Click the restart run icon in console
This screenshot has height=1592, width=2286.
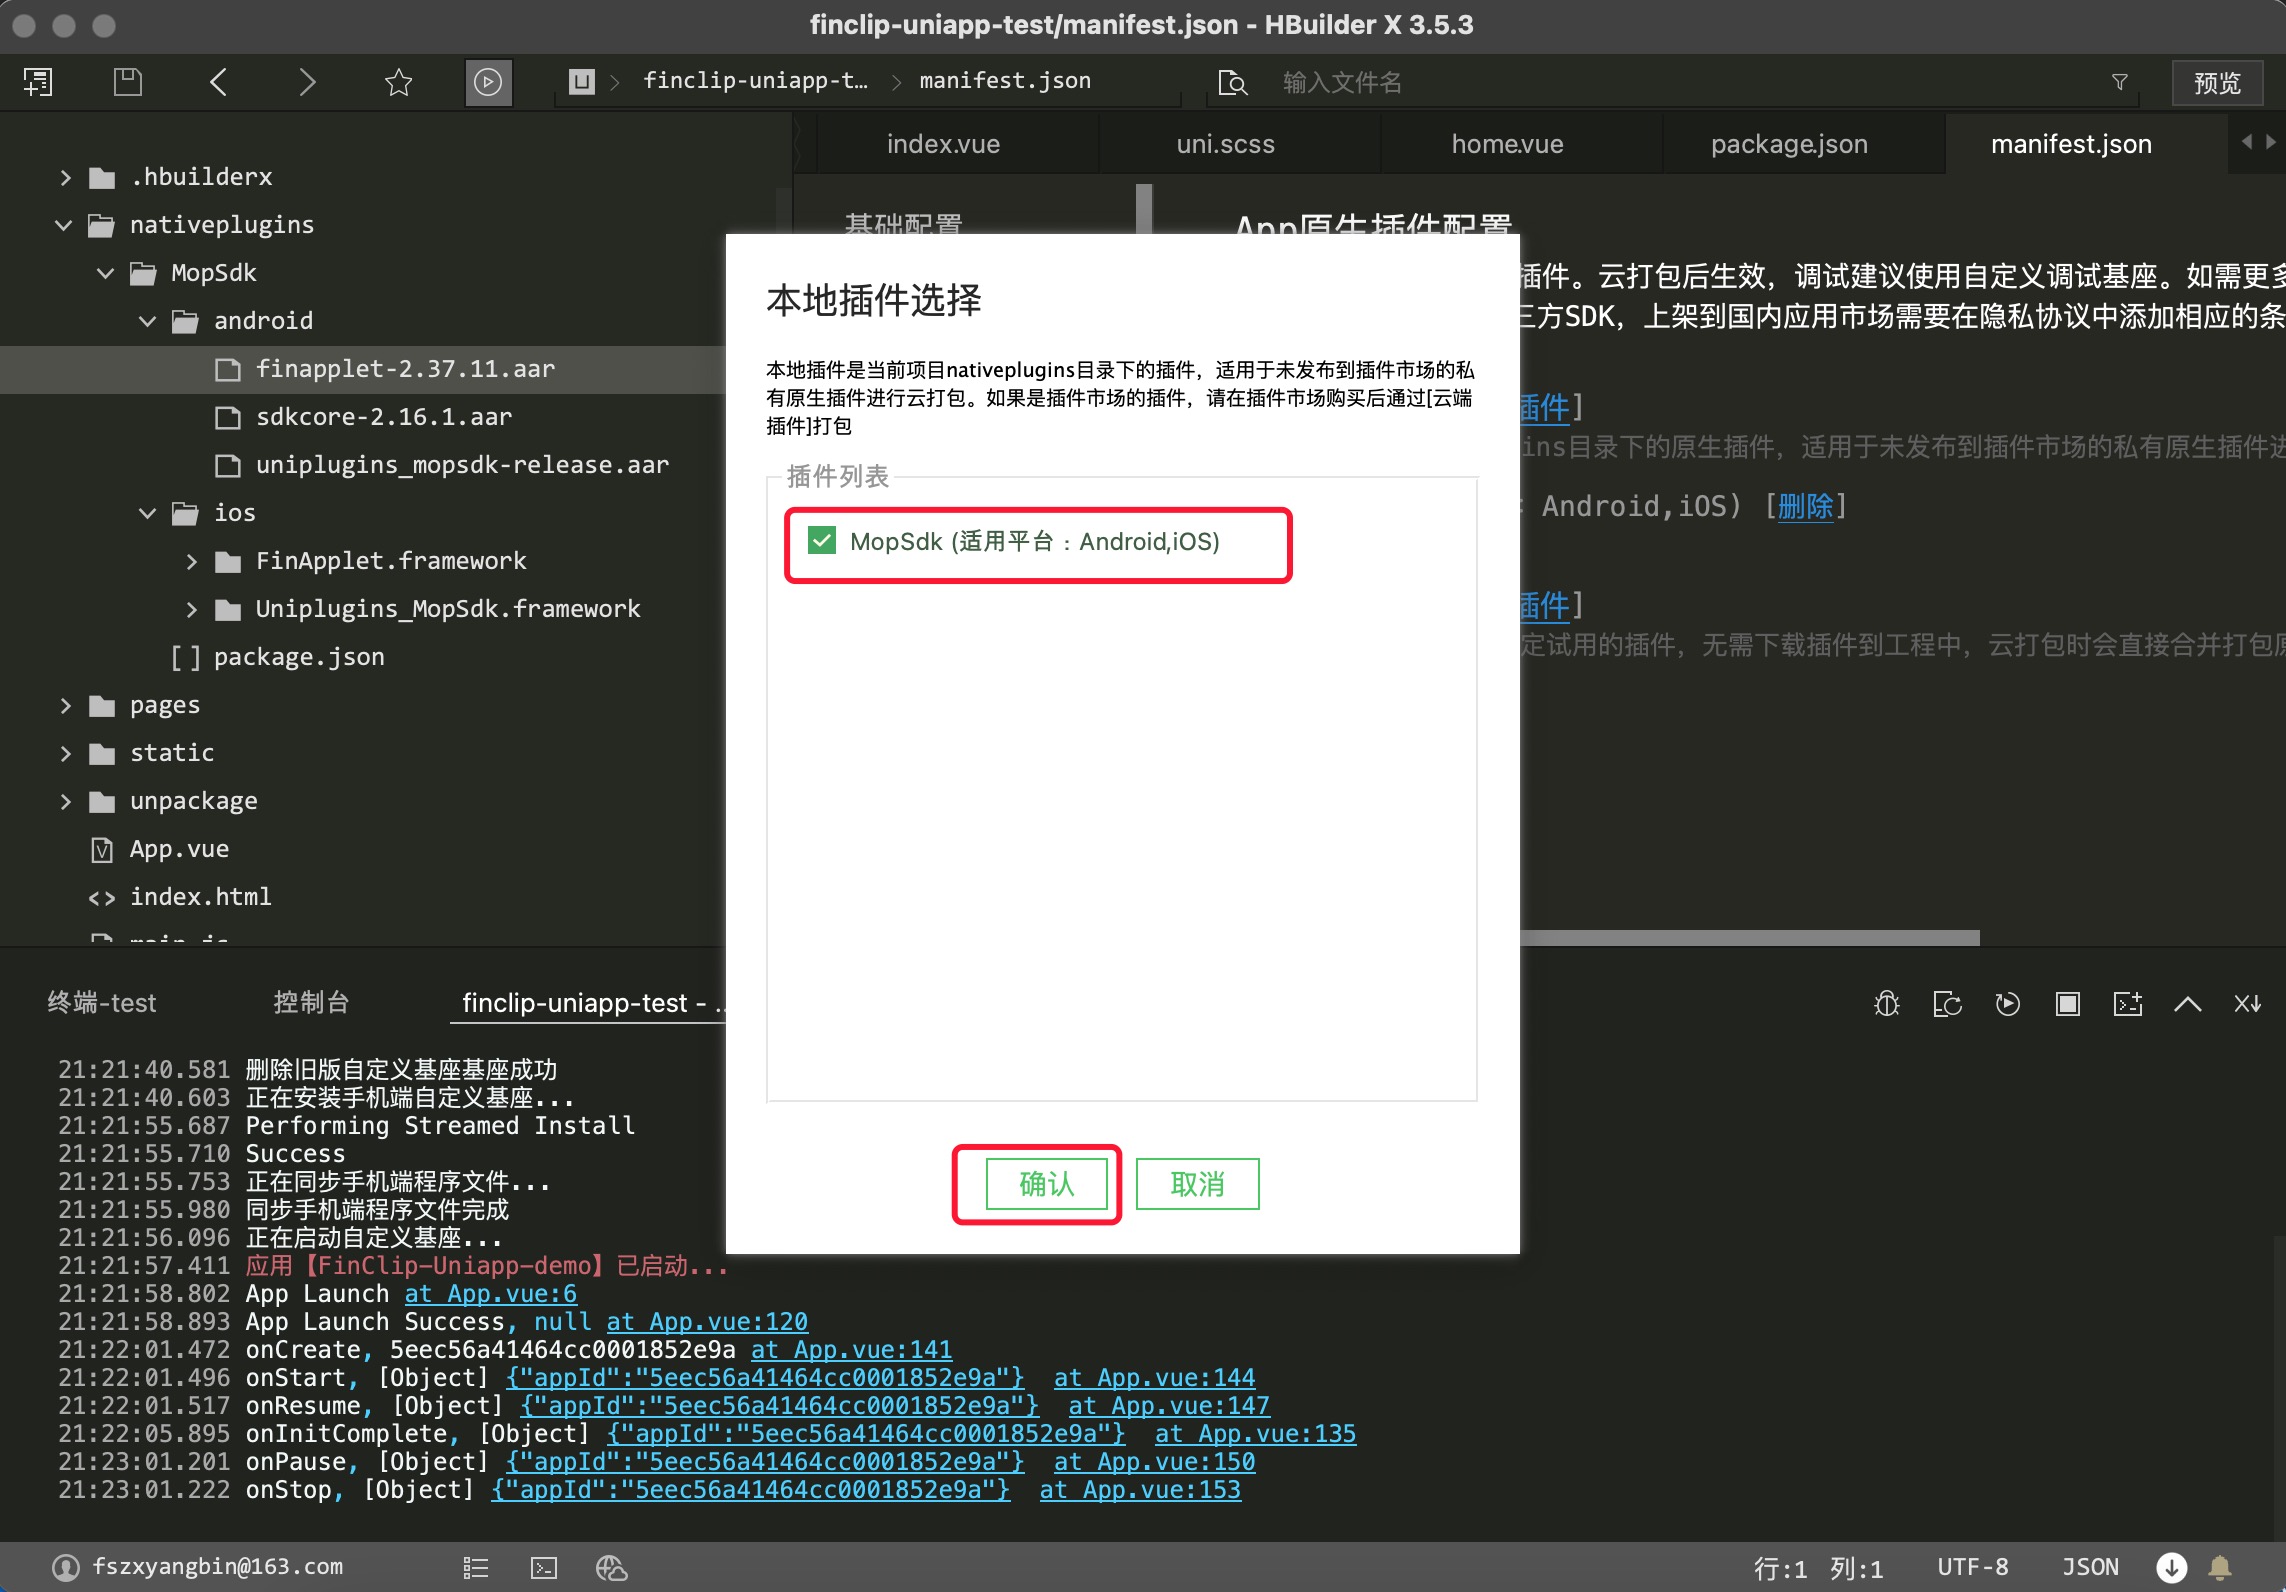click(2007, 1003)
